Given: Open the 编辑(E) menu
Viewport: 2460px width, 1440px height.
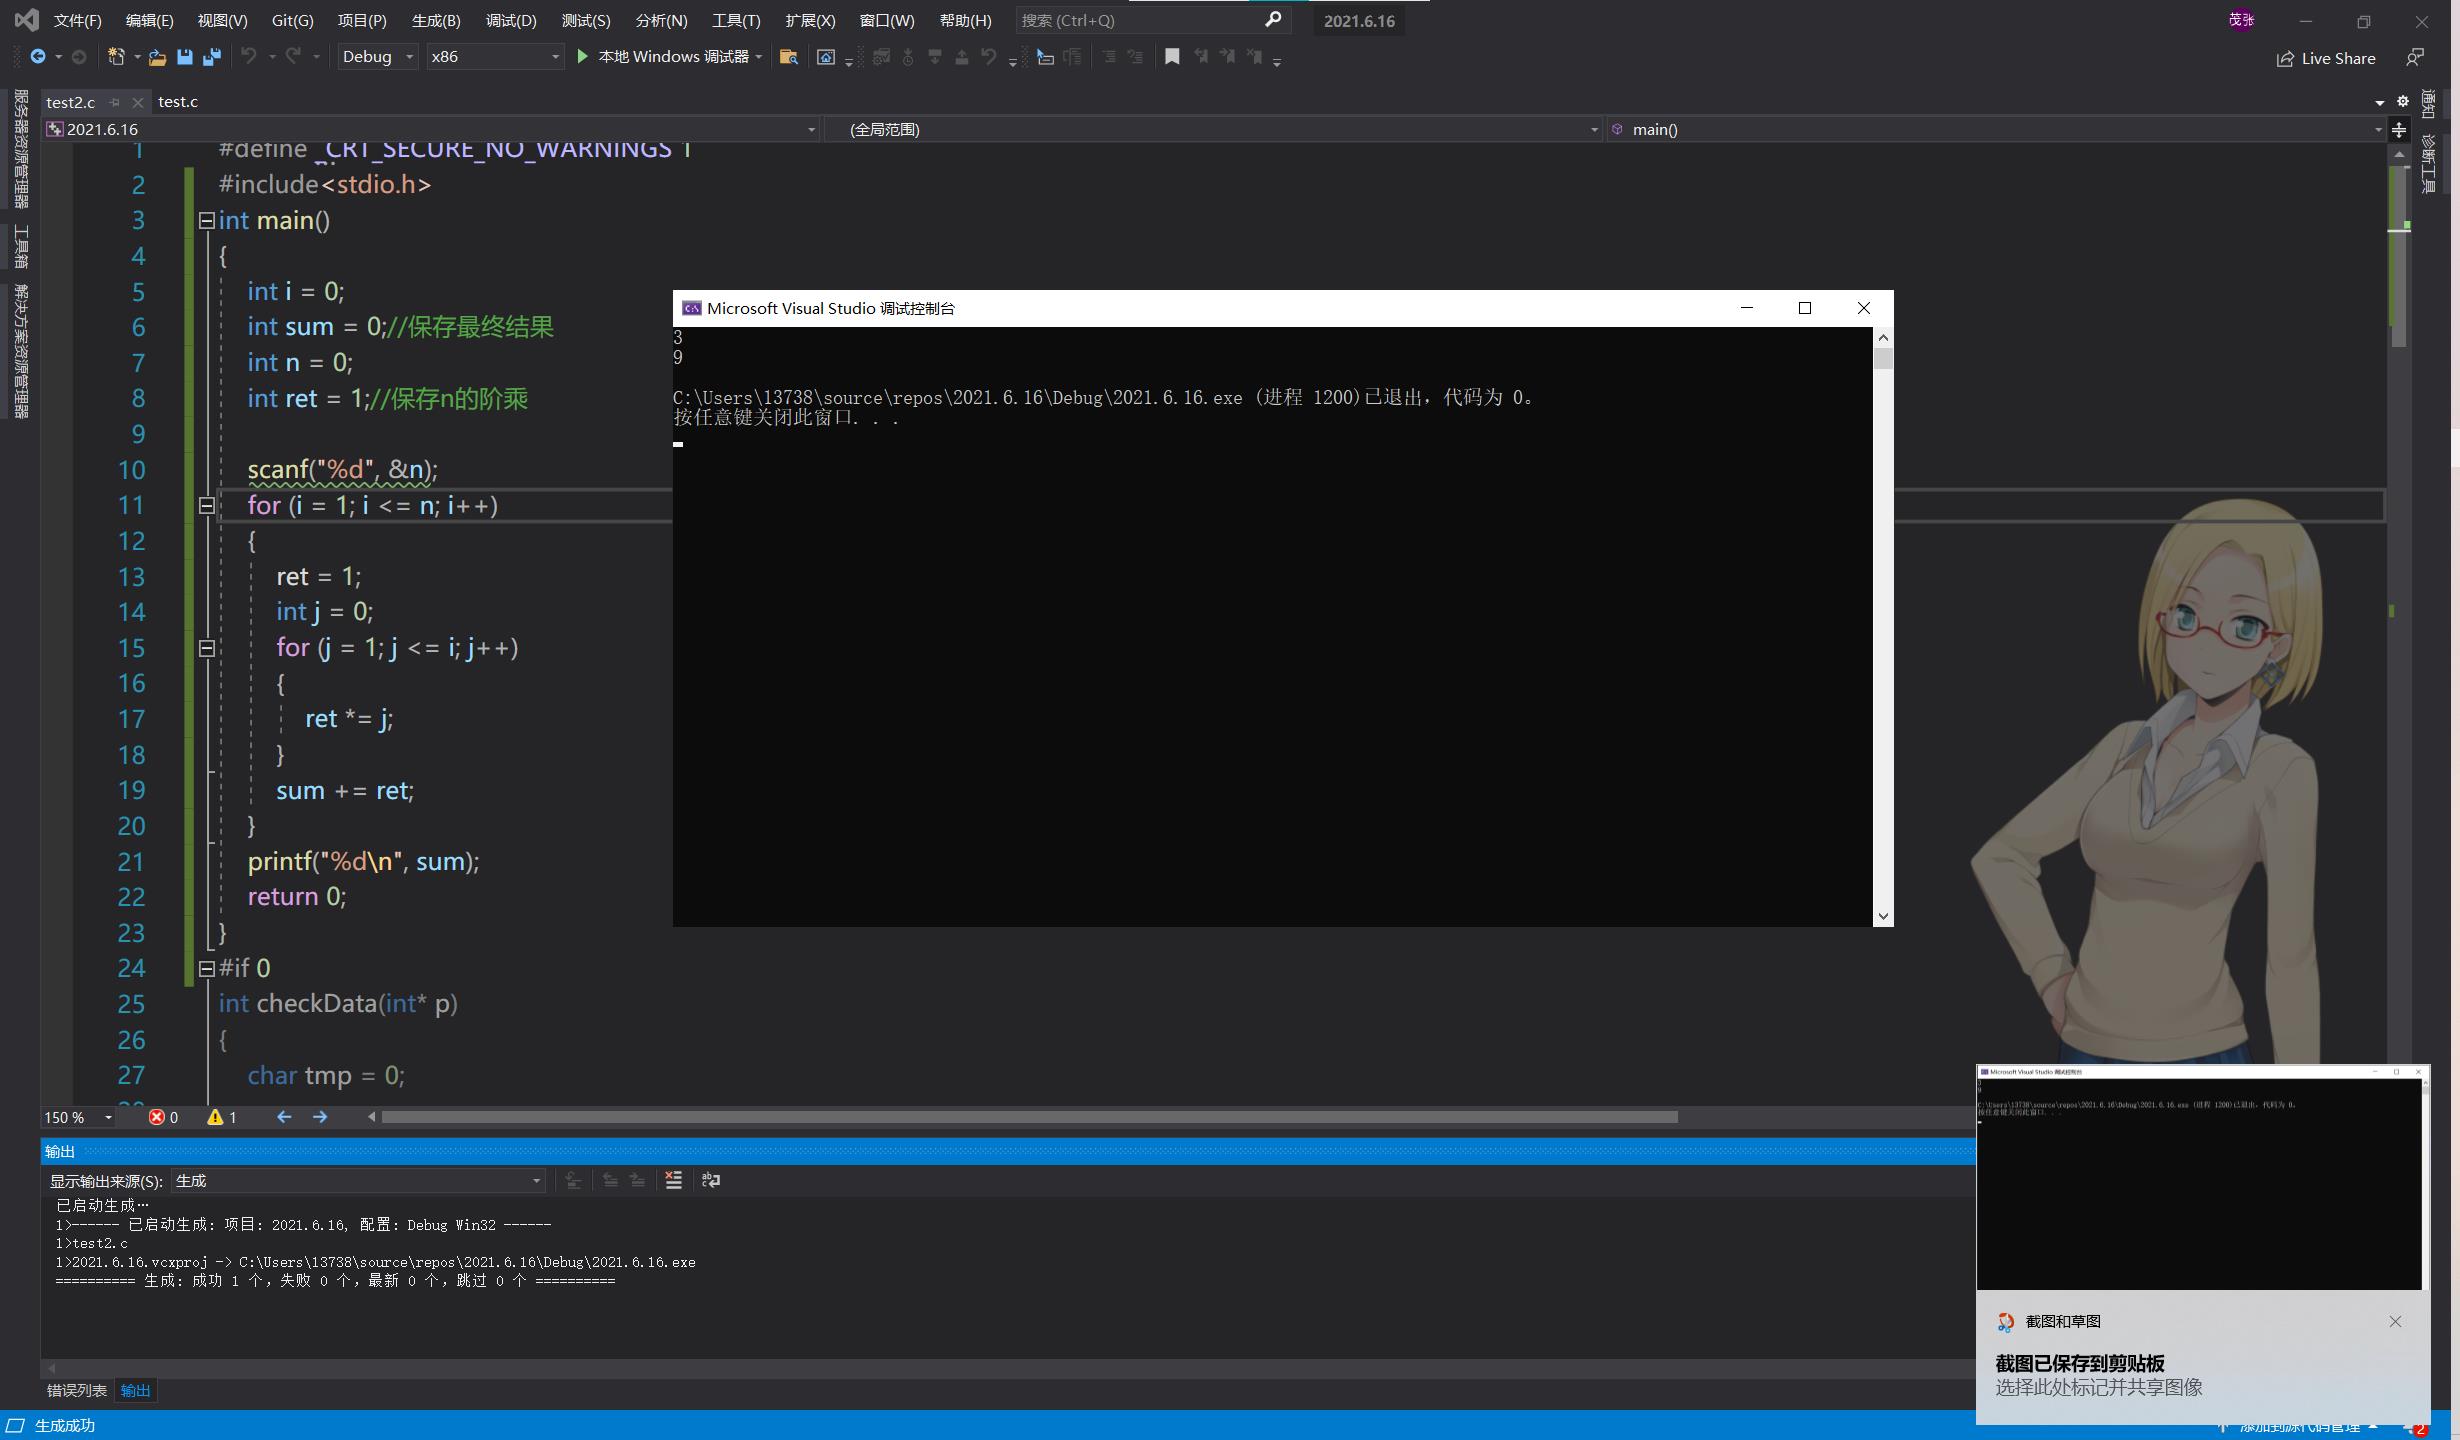Looking at the screenshot, I should tap(149, 20).
